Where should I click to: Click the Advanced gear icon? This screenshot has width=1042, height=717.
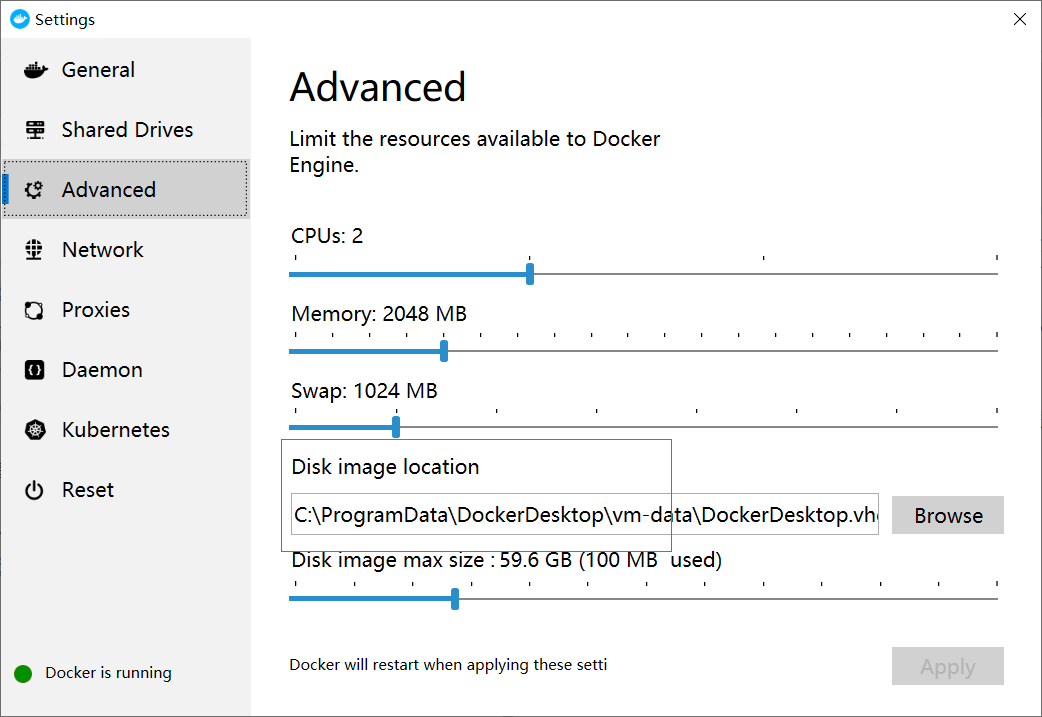click(x=35, y=190)
